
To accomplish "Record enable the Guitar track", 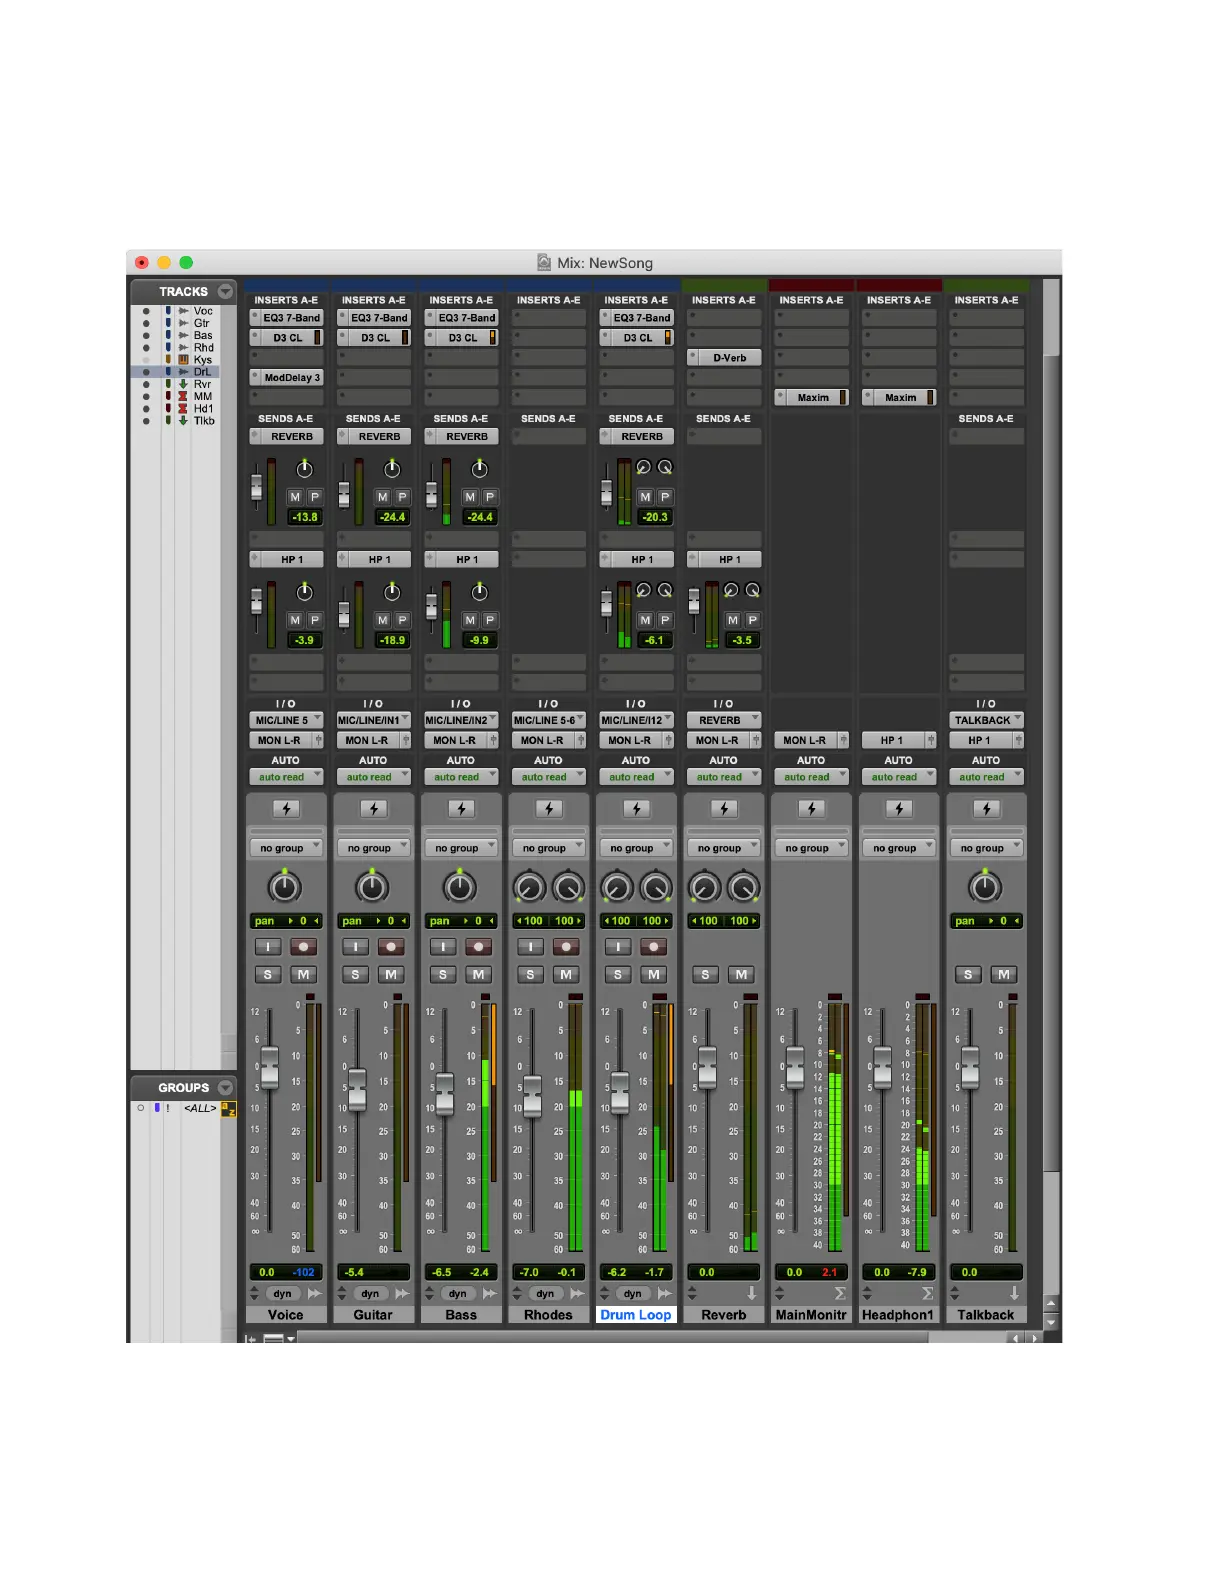I will click(x=391, y=947).
